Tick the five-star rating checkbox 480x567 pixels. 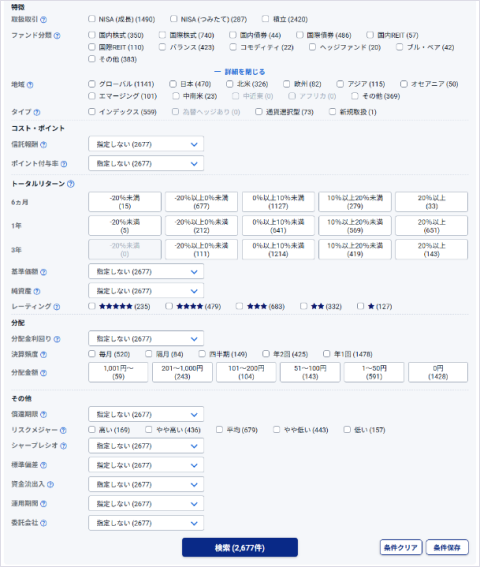point(92,306)
